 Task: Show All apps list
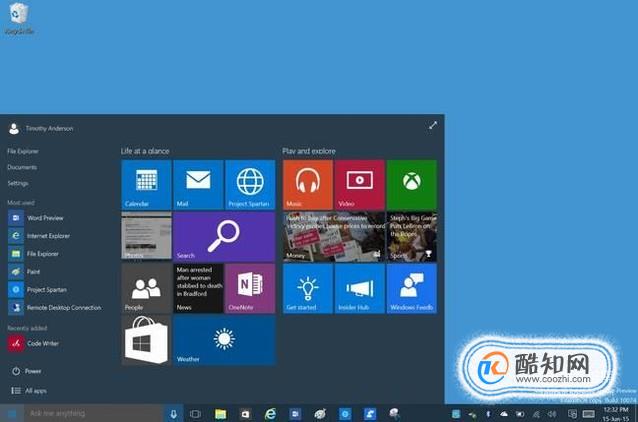pyautogui.click(x=28, y=391)
